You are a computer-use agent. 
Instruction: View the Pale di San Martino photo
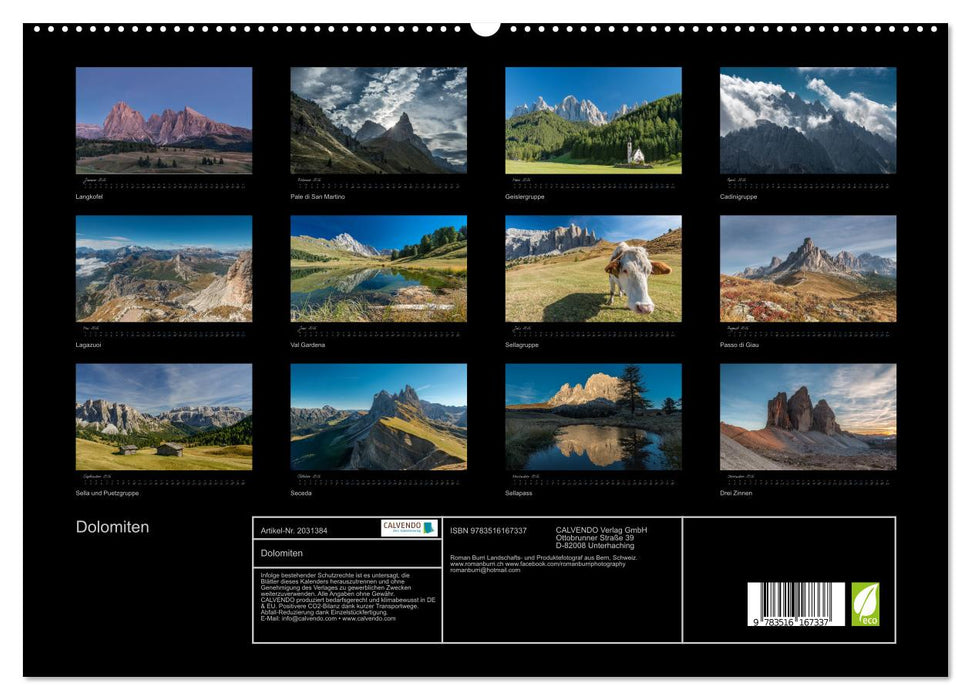point(376,123)
